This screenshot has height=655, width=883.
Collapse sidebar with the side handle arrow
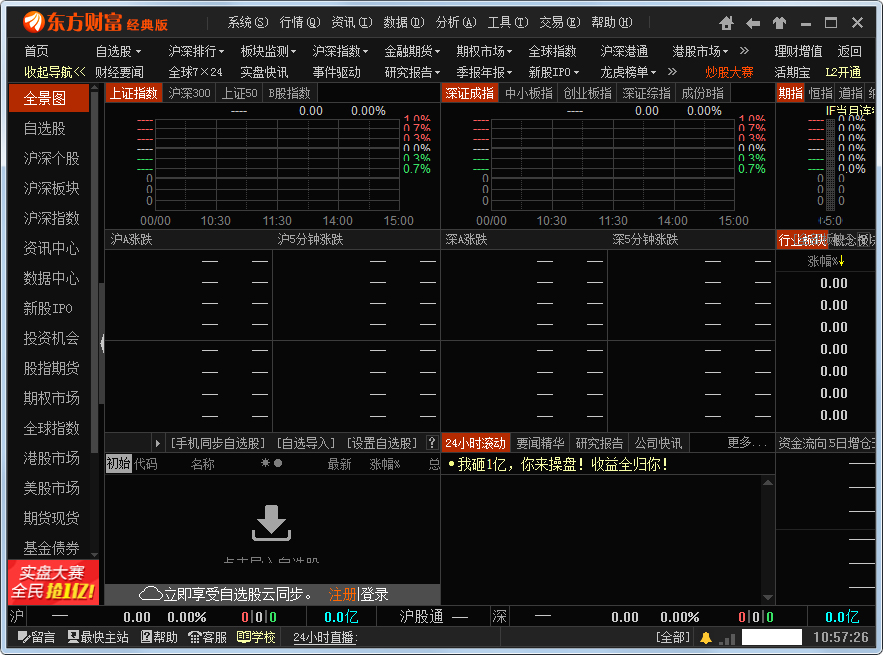102,342
